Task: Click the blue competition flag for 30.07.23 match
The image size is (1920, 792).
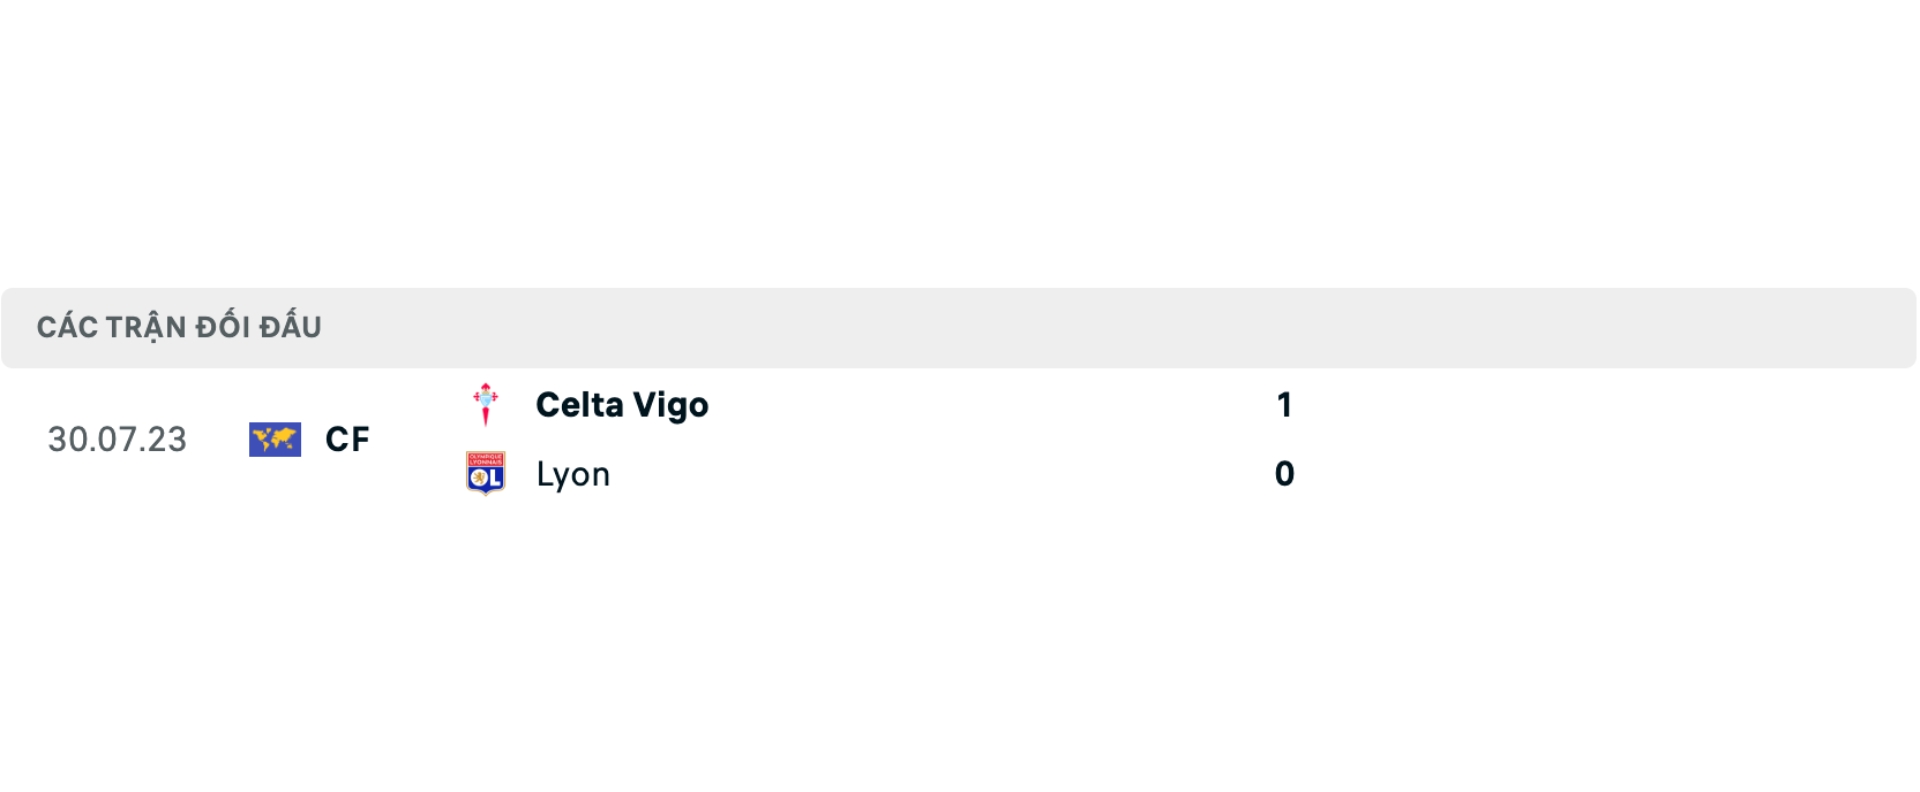Action: 275,439
